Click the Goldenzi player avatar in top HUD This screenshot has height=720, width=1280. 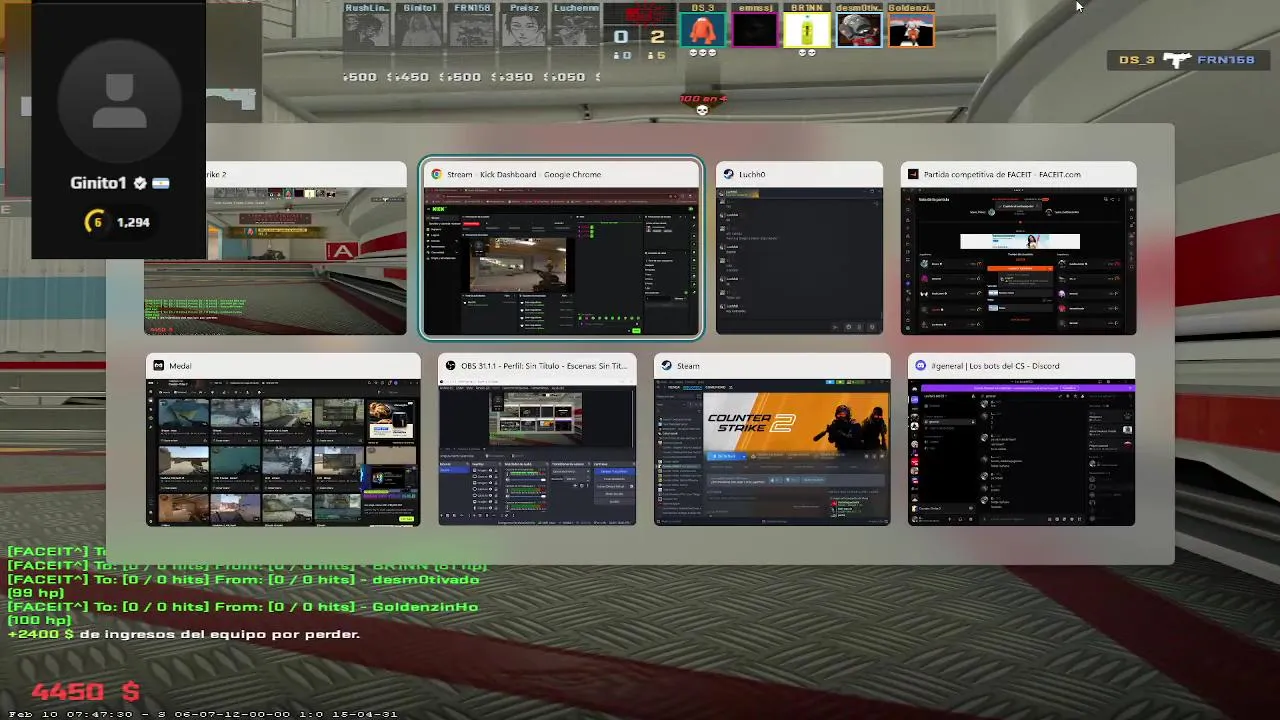pos(911,30)
